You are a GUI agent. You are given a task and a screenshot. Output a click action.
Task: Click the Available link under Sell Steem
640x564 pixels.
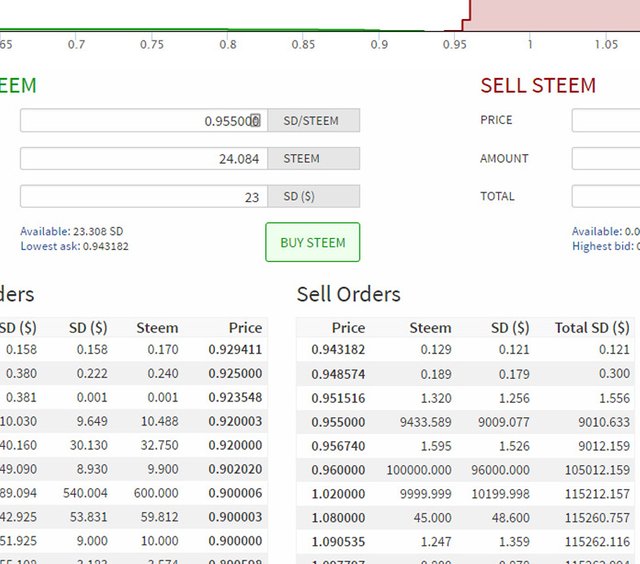click(x=606, y=231)
